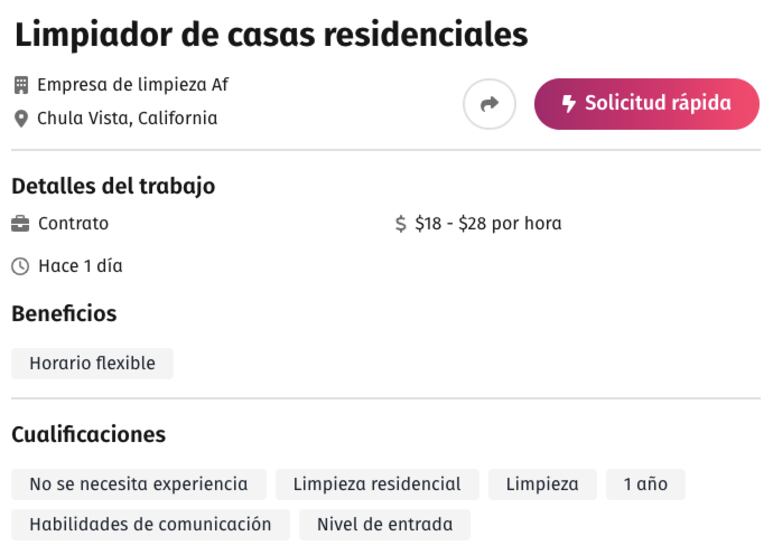
Task: Click the clock icon near Hace 1 día
Action: 20,267
